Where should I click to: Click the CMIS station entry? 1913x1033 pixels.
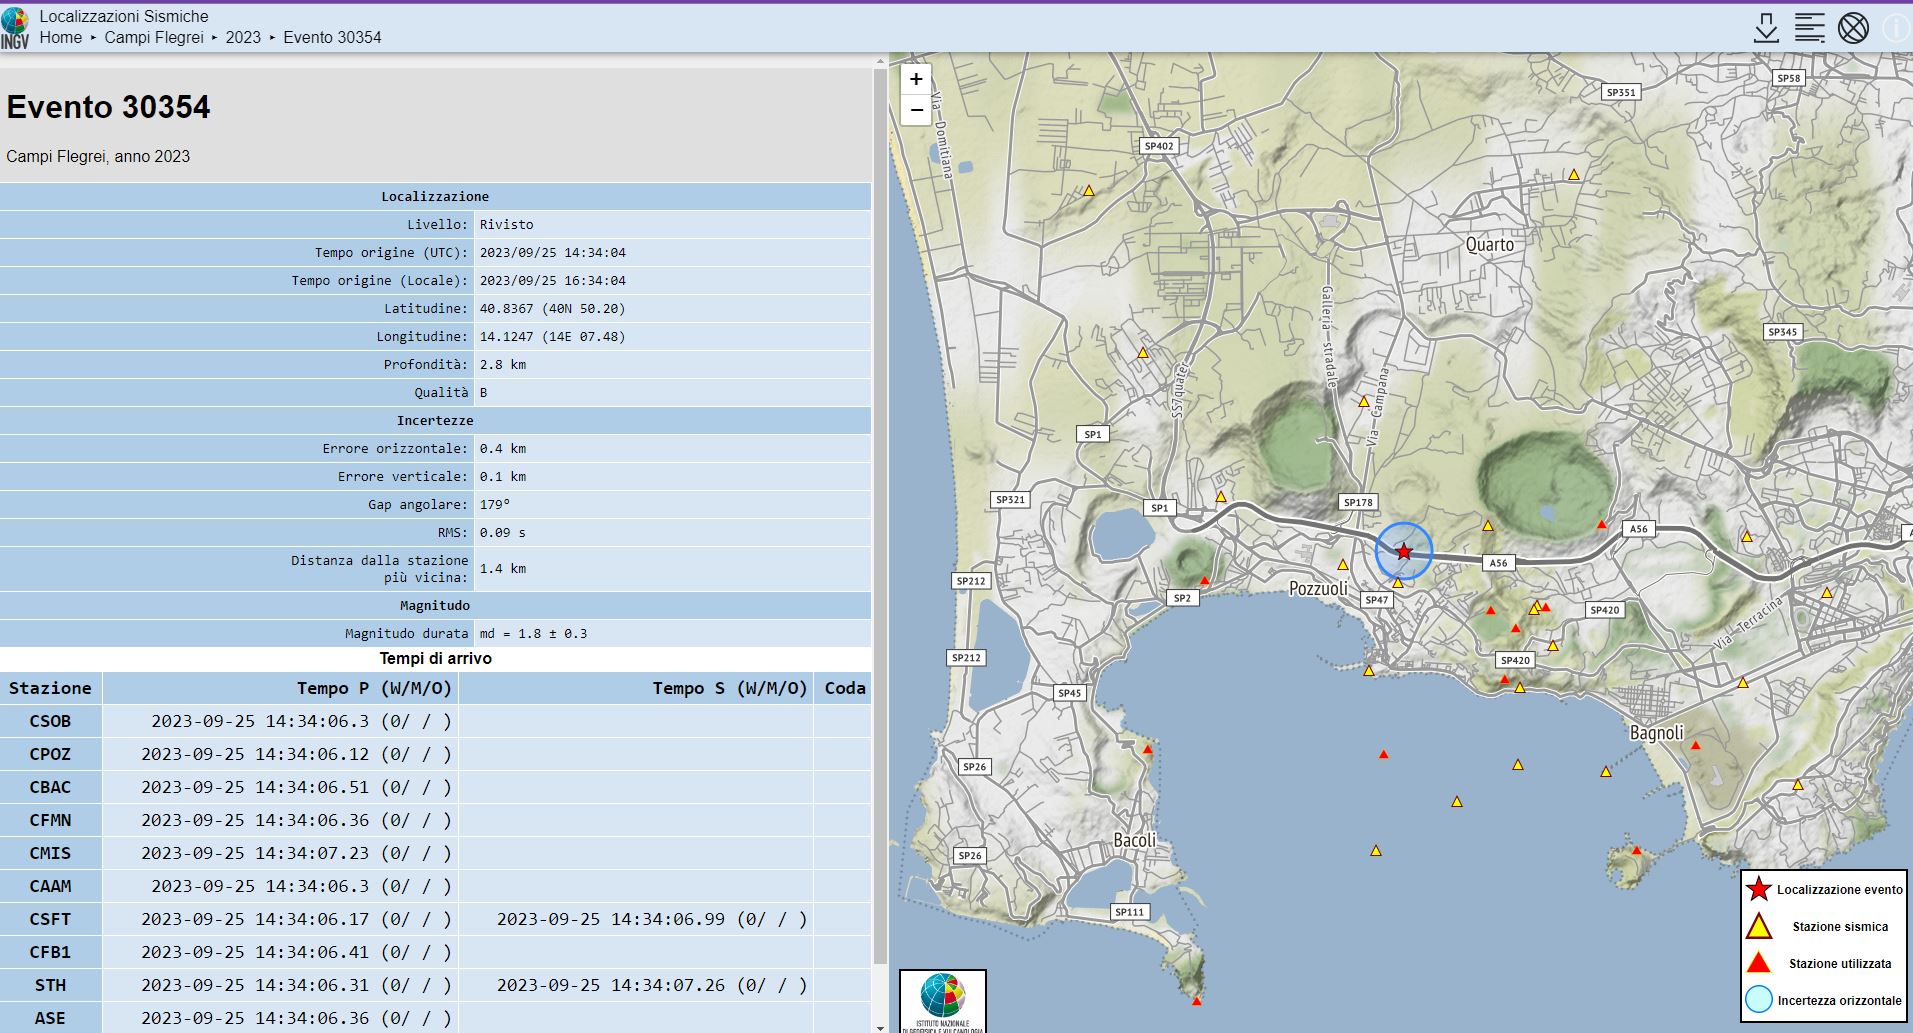50,853
